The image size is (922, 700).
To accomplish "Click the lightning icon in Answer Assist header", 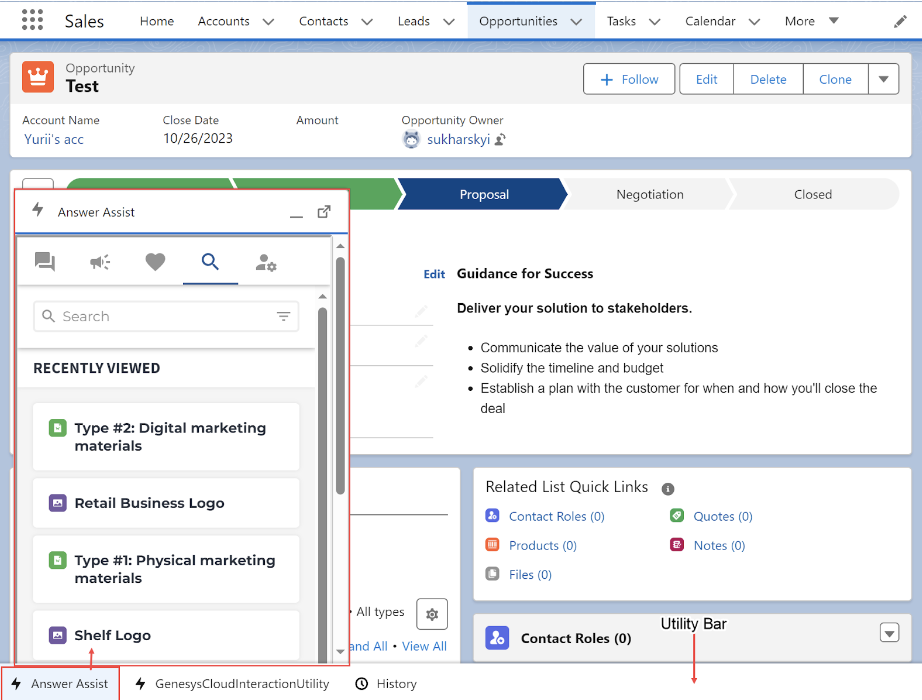I will 38,209.
